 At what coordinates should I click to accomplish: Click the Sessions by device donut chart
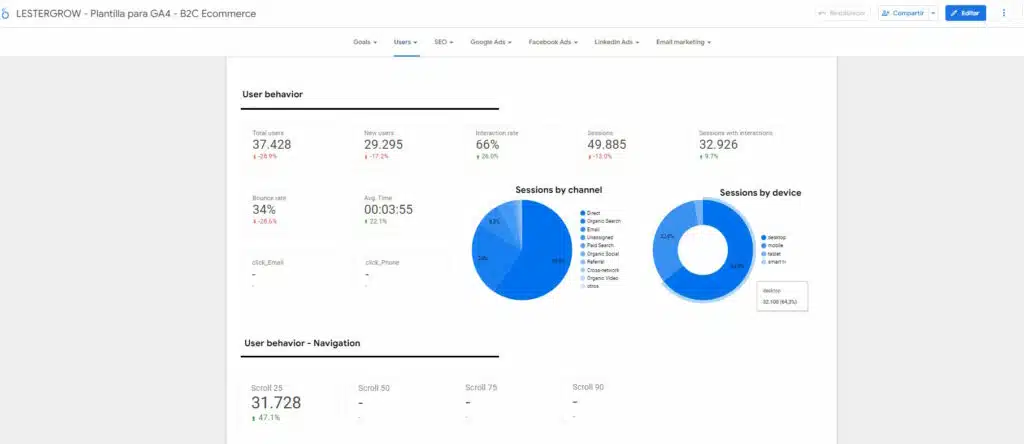point(703,251)
